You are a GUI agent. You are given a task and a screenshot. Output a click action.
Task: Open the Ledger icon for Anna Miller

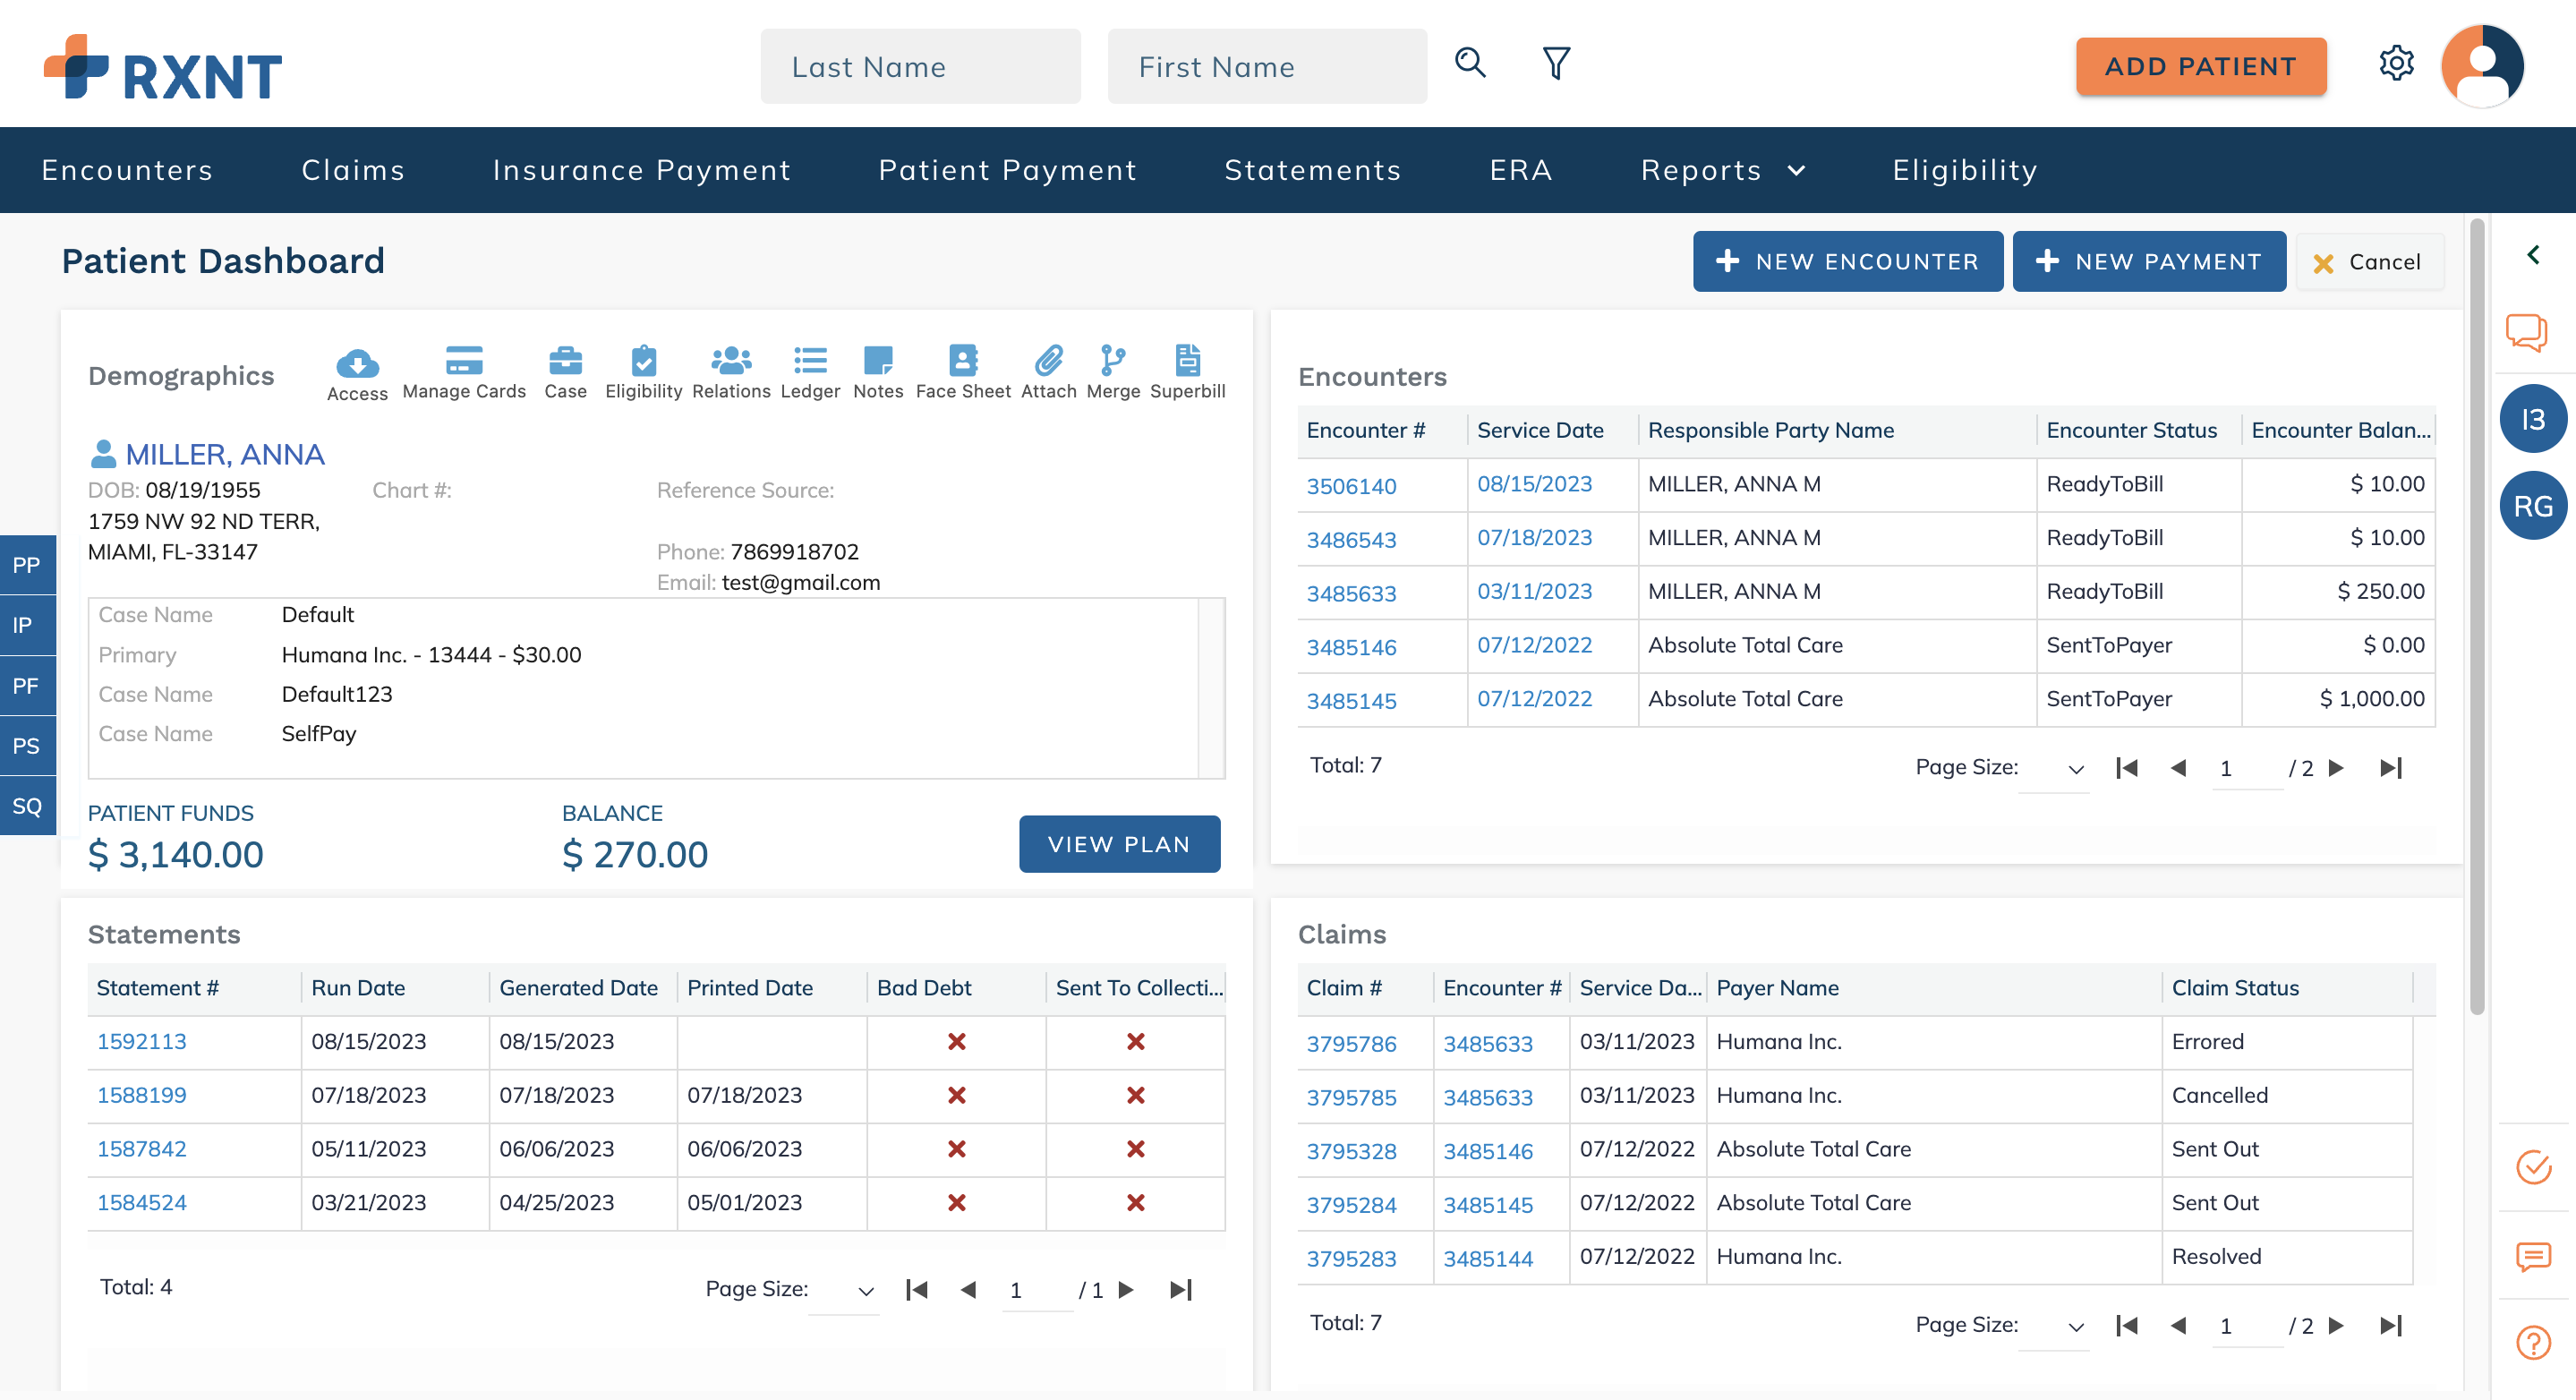click(811, 362)
